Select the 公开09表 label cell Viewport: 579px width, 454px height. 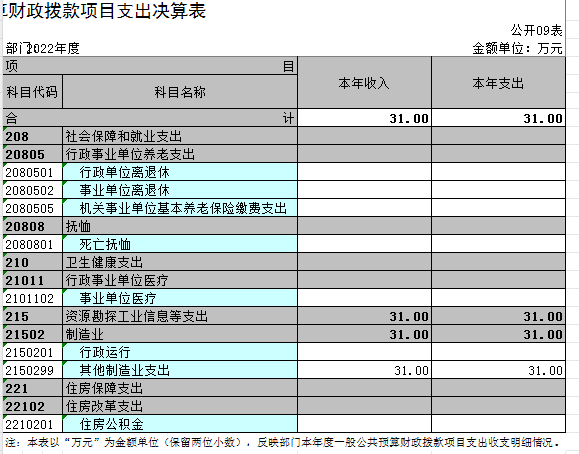[536, 30]
